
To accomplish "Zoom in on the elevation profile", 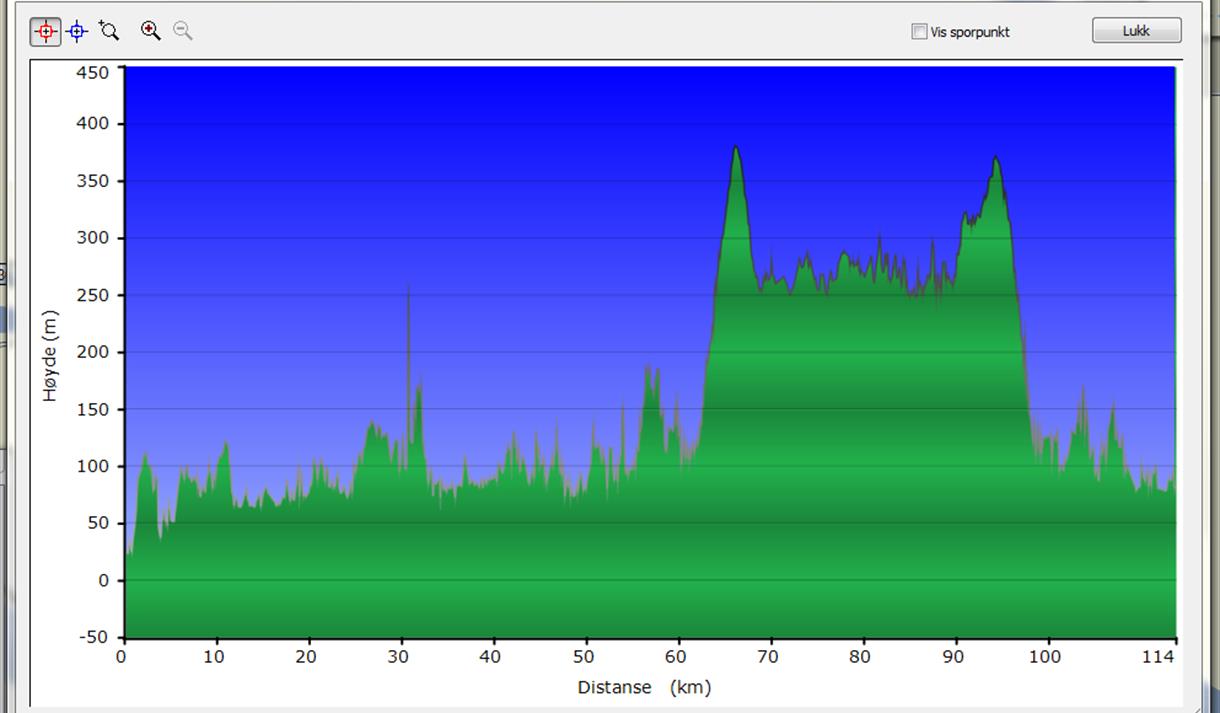I will coord(150,31).
